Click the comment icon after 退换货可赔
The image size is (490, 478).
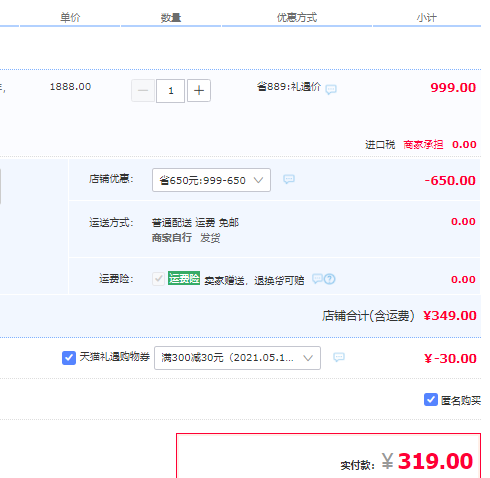pos(317,278)
